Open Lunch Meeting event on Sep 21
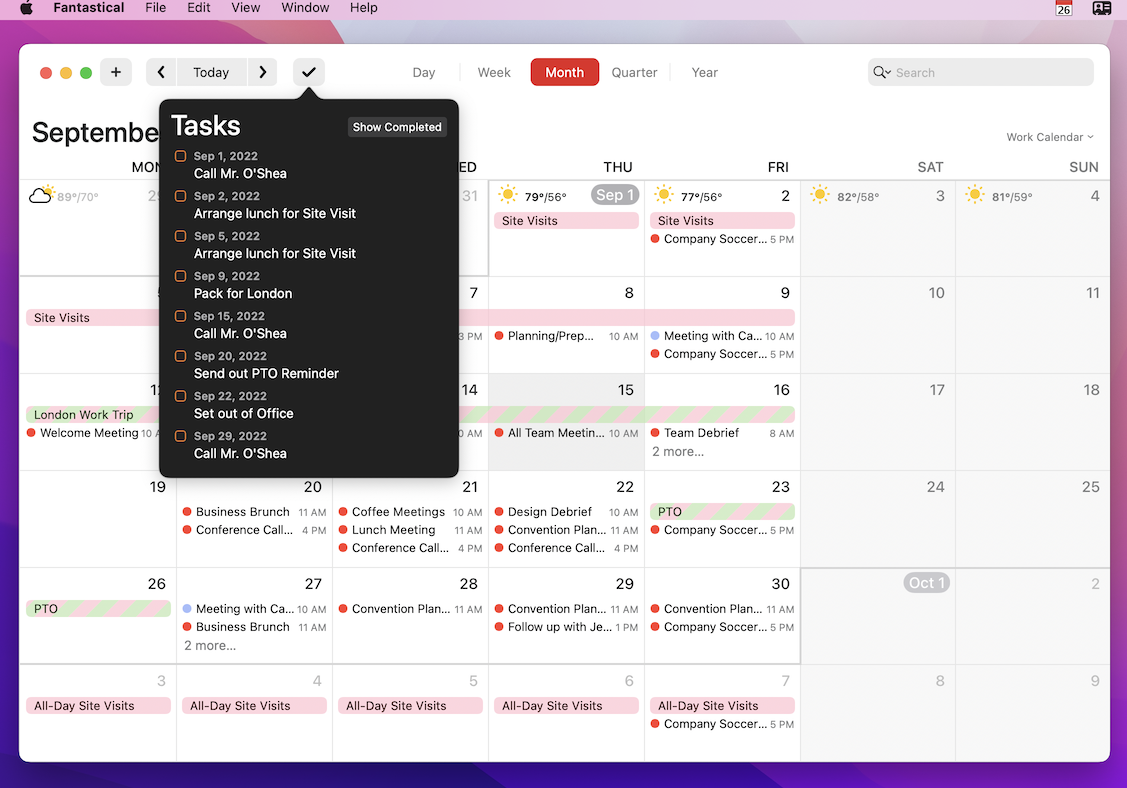The image size is (1127, 788). pos(410,530)
